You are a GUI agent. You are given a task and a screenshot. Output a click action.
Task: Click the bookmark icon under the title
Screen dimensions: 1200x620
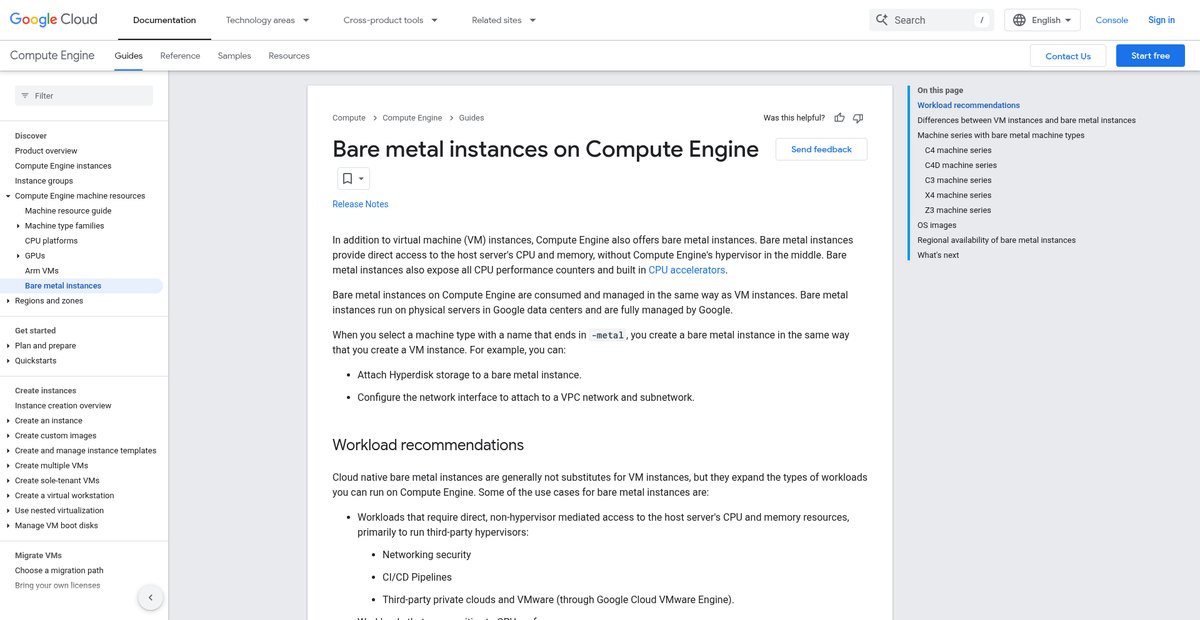pyautogui.click(x=347, y=179)
